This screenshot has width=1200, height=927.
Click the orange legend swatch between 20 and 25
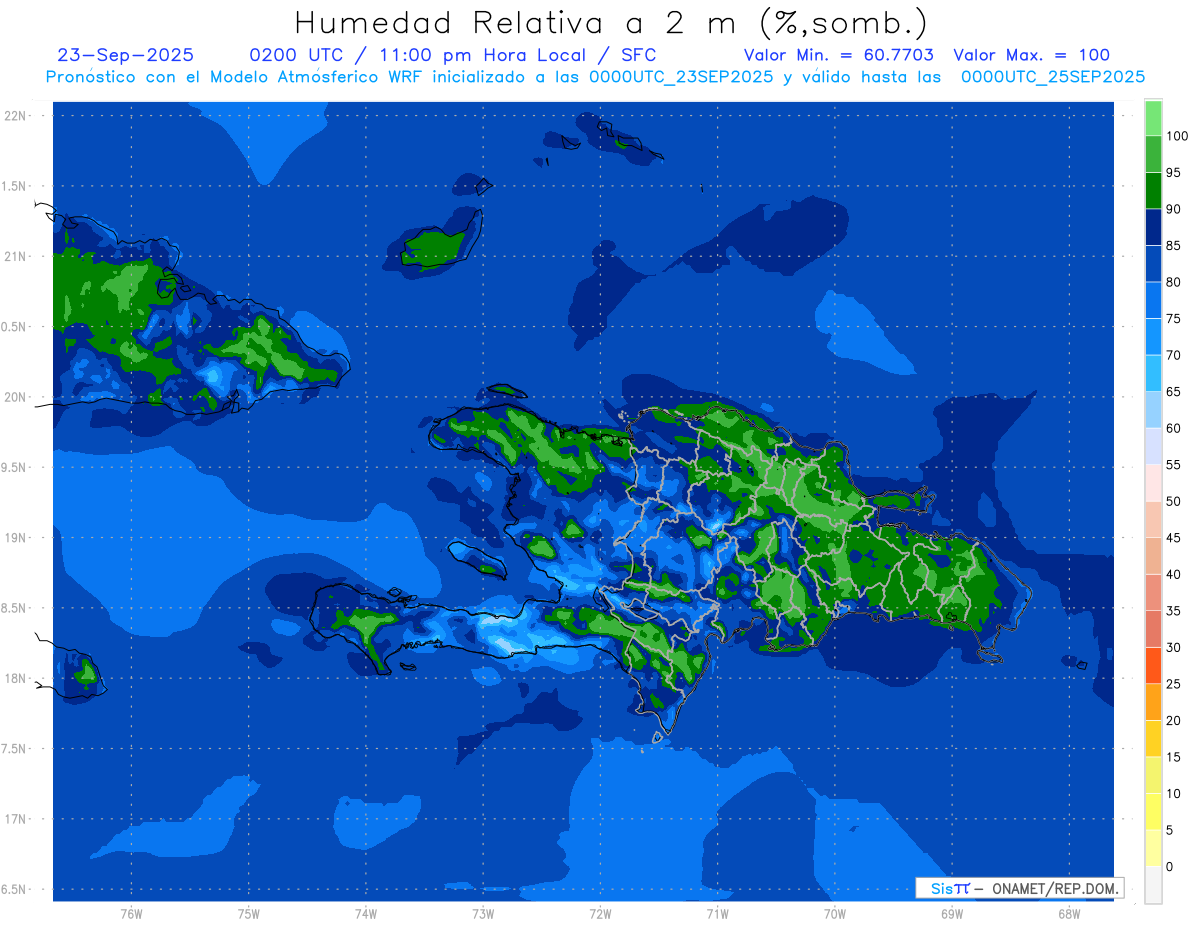(x=1153, y=701)
